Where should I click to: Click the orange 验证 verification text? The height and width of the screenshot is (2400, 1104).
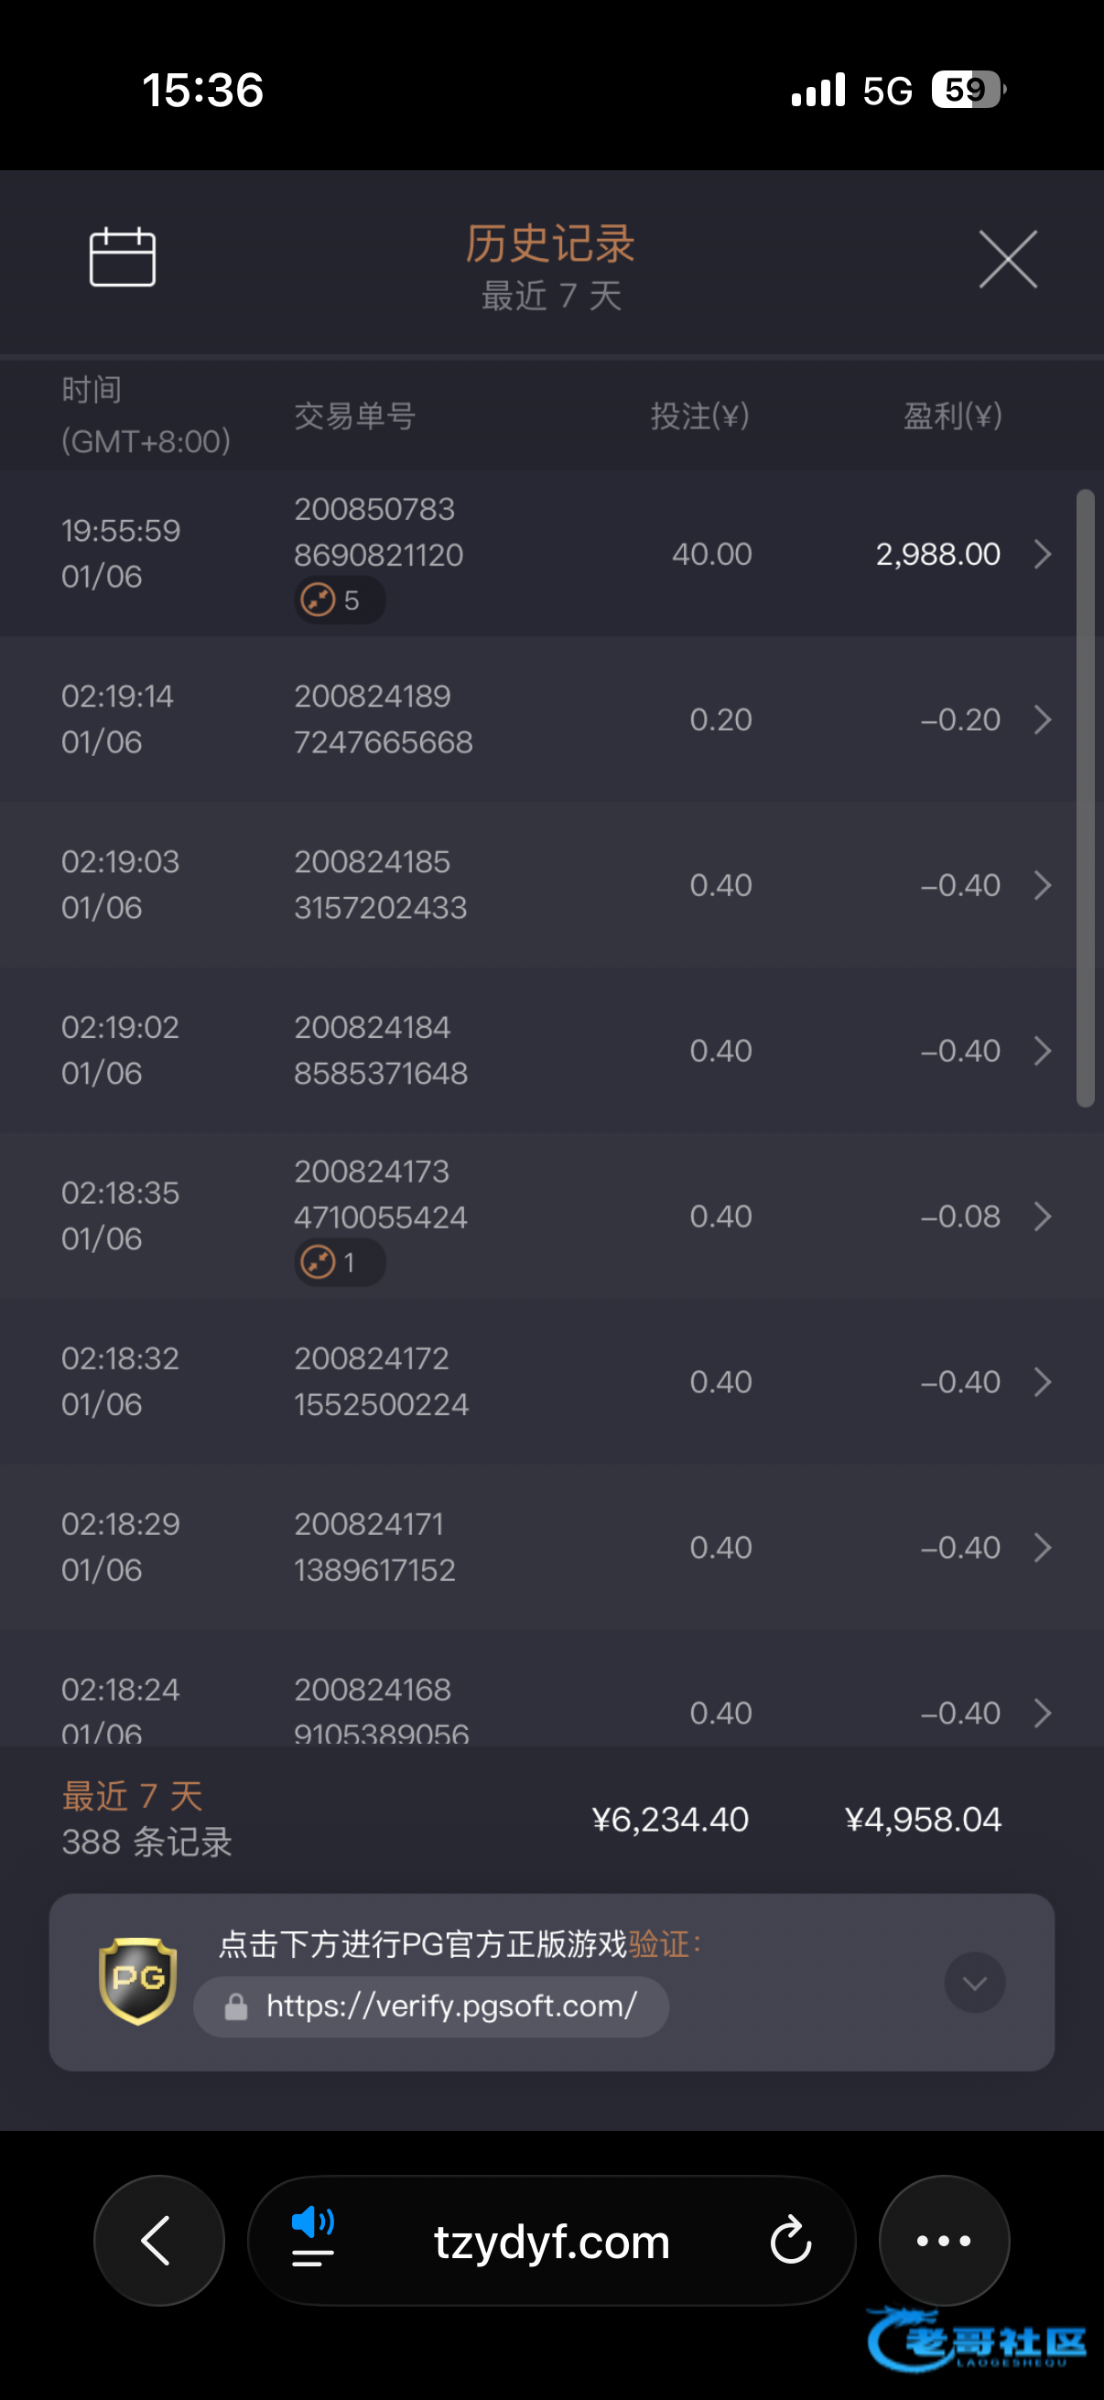[658, 1944]
